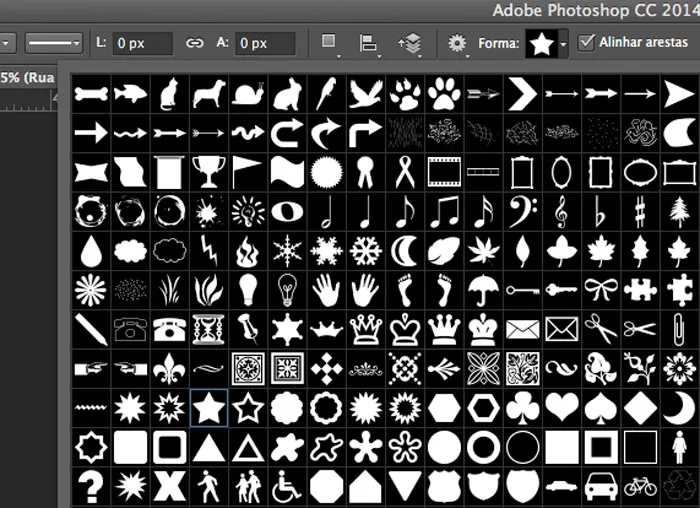This screenshot has width=700, height=508.
Task: Toggle the Alinhar arestas checkbox
Action: click(x=586, y=42)
